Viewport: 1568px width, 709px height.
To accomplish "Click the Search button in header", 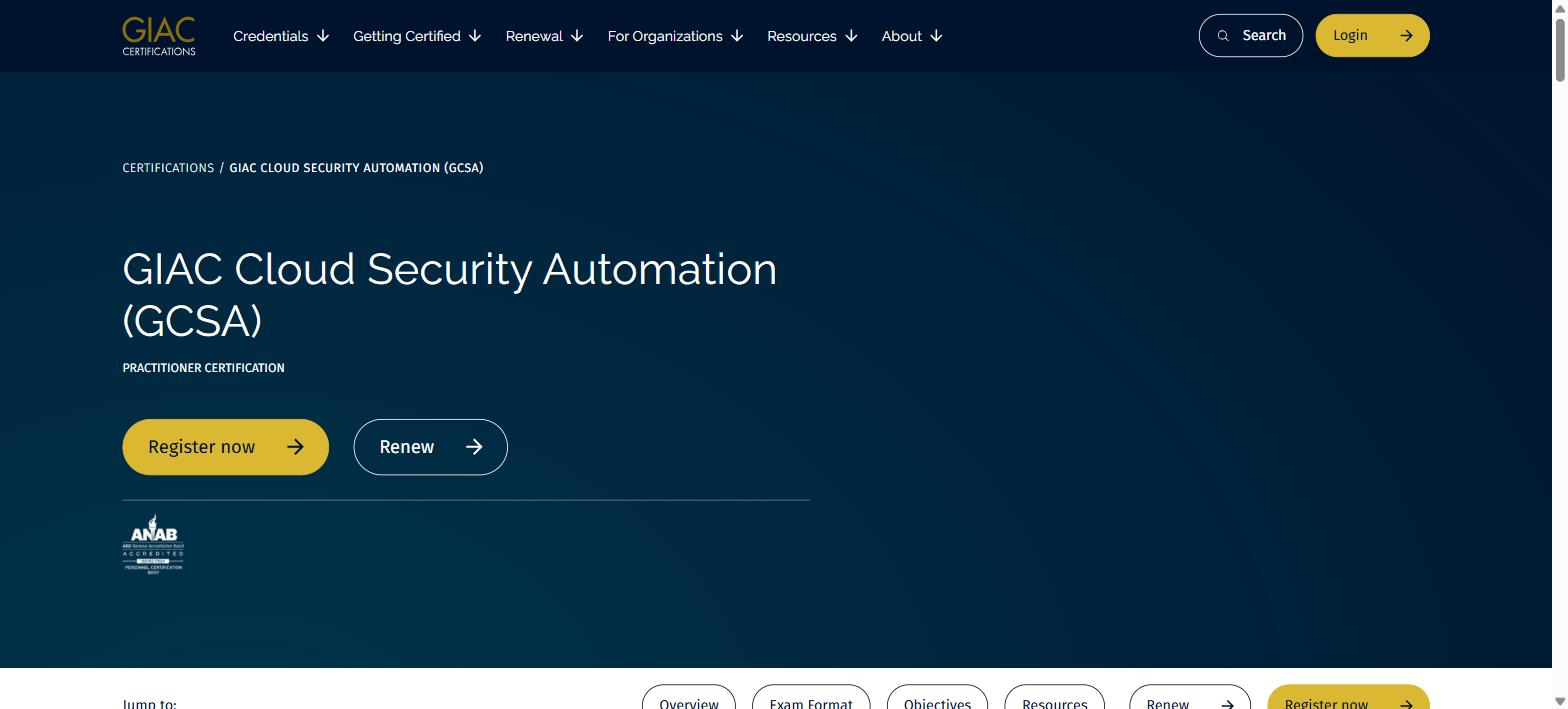I will tap(1251, 35).
